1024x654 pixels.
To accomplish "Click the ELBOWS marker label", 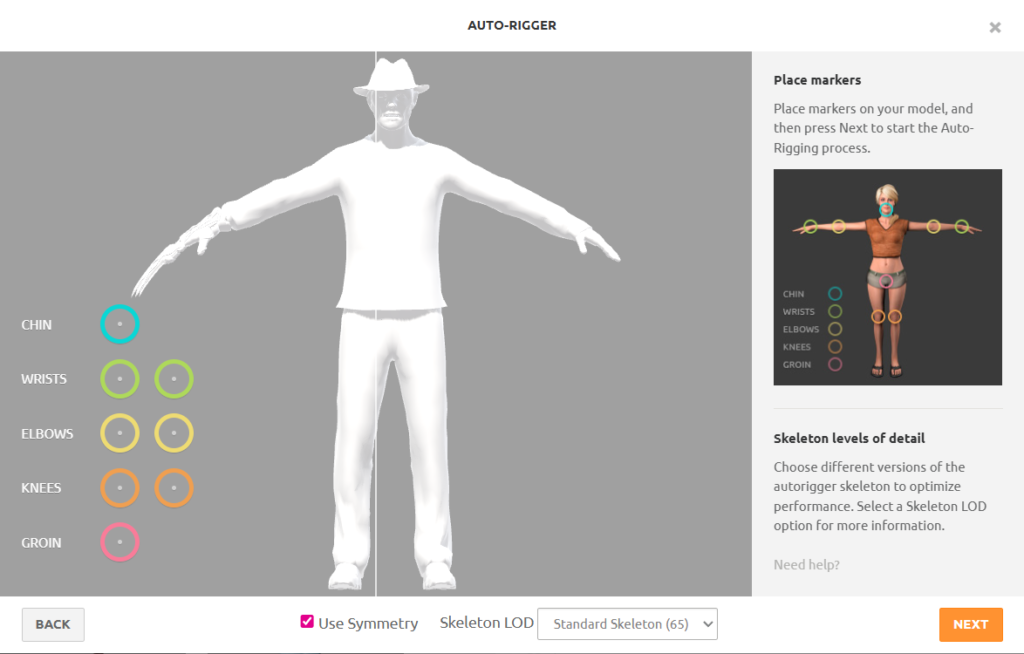I will tap(47, 434).
